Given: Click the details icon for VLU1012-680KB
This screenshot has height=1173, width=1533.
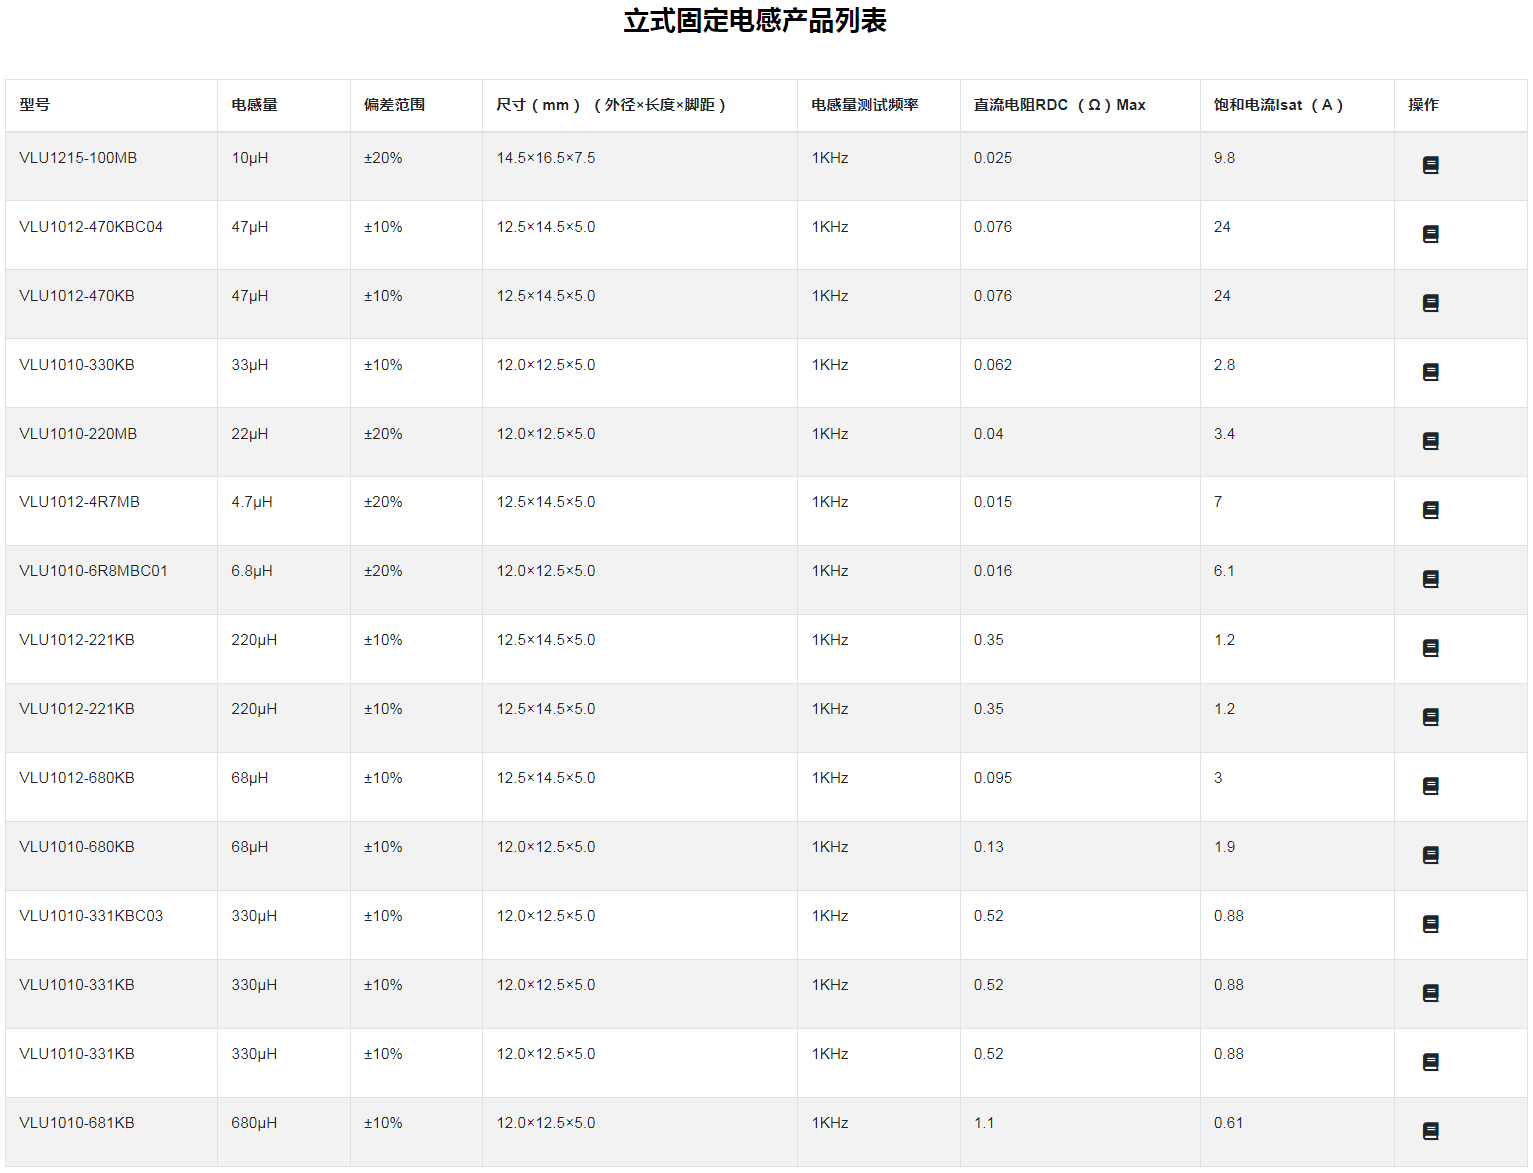Looking at the screenshot, I should [x=1430, y=786].
